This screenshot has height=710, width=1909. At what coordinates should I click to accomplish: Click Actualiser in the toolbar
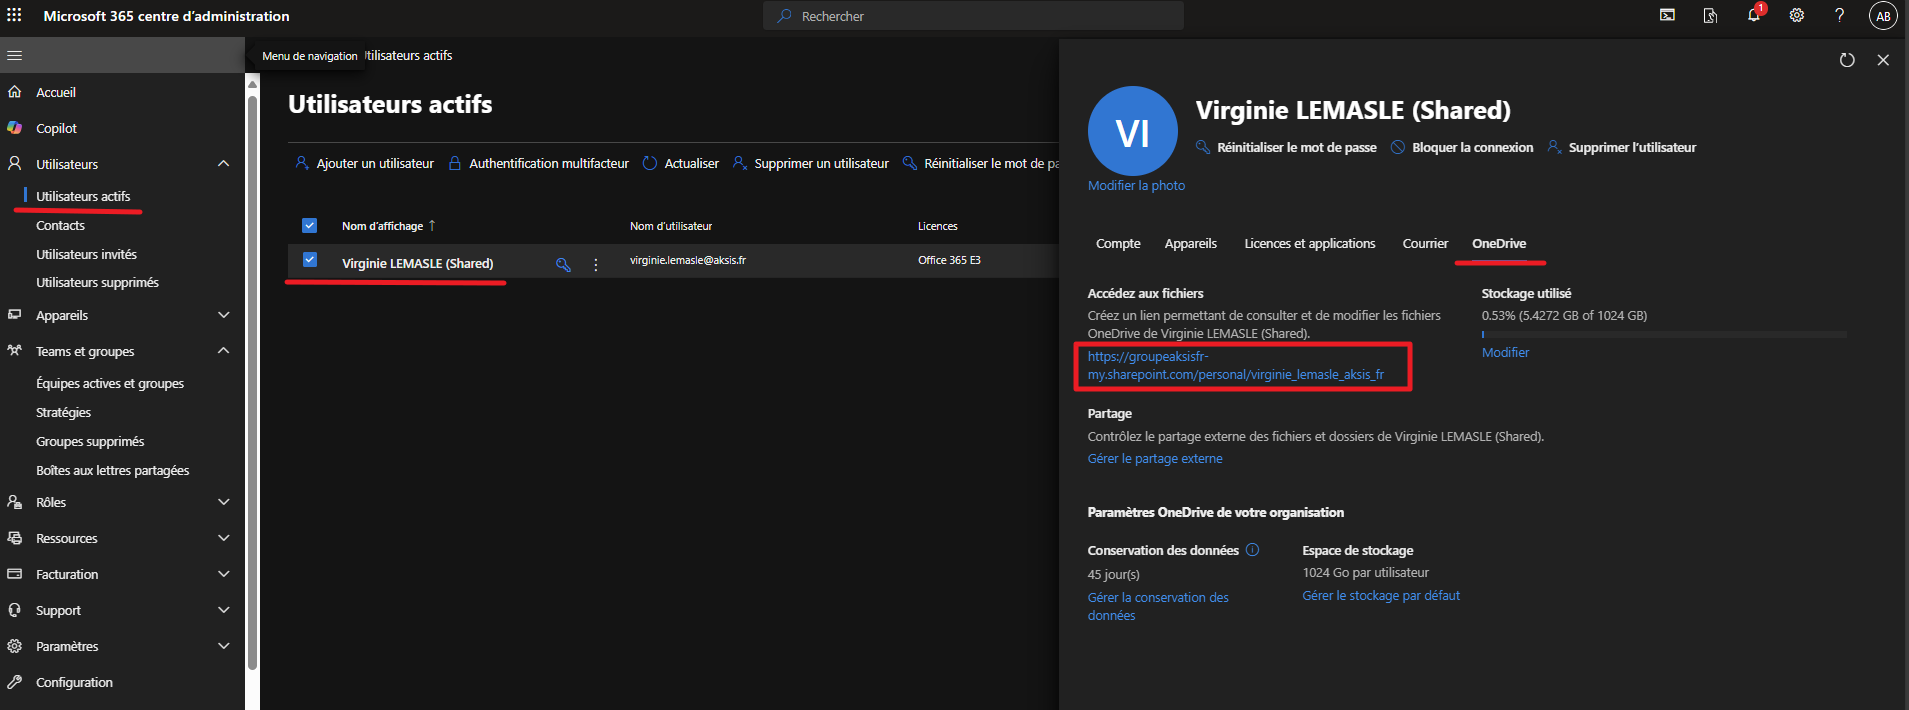681,163
